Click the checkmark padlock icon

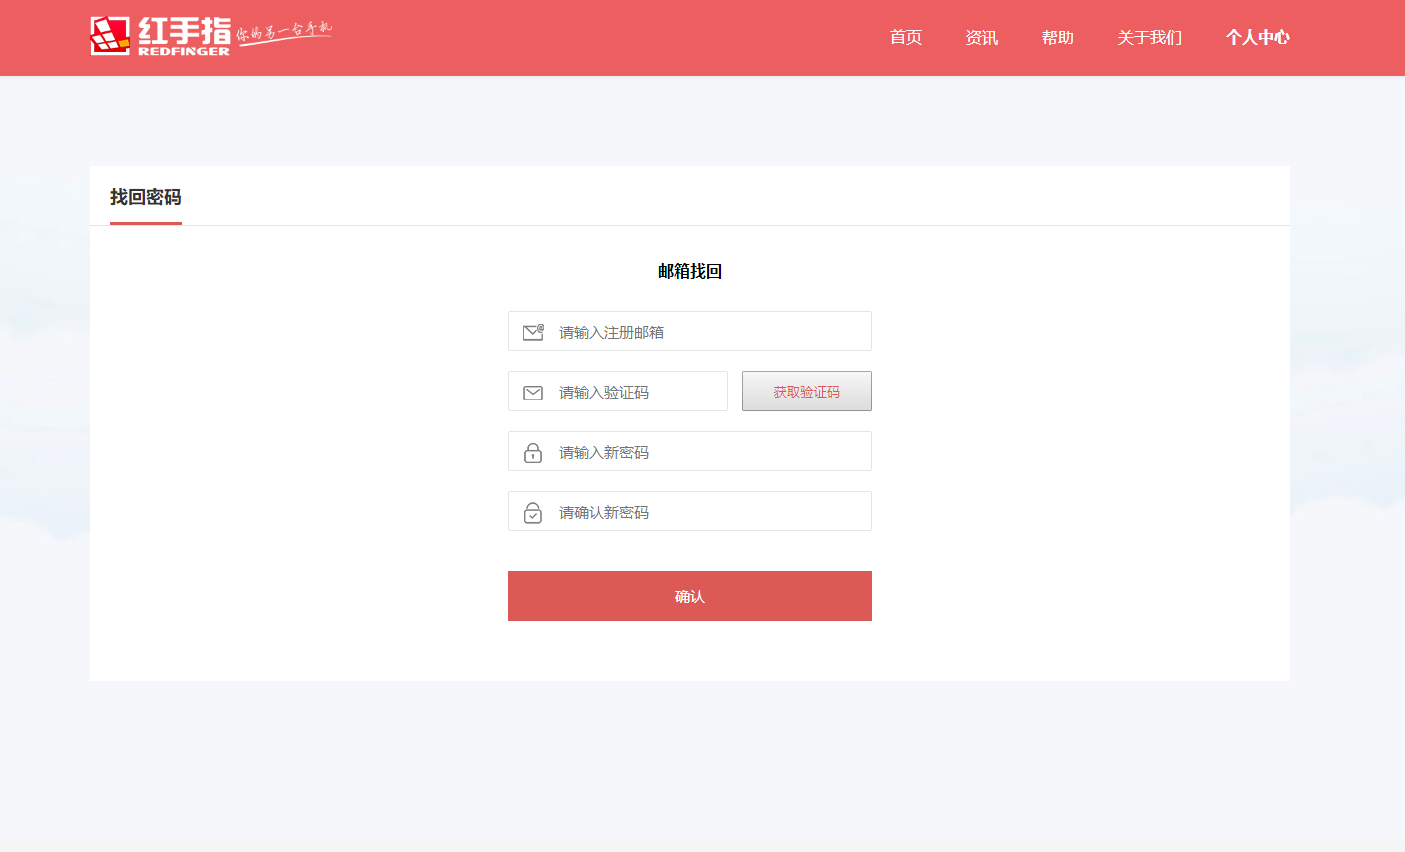tap(533, 513)
